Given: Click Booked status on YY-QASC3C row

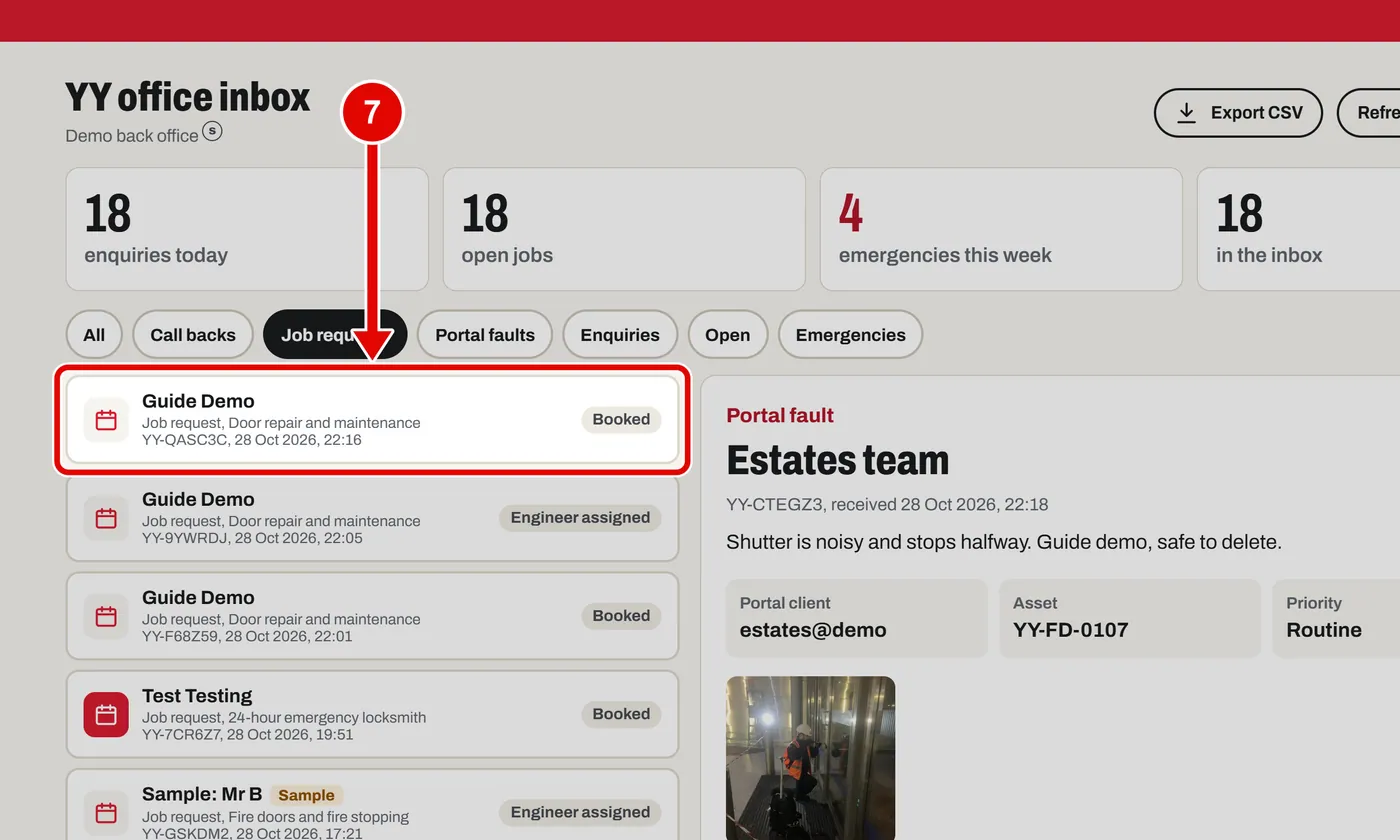Looking at the screenshot, I should [x=621, y=420].
